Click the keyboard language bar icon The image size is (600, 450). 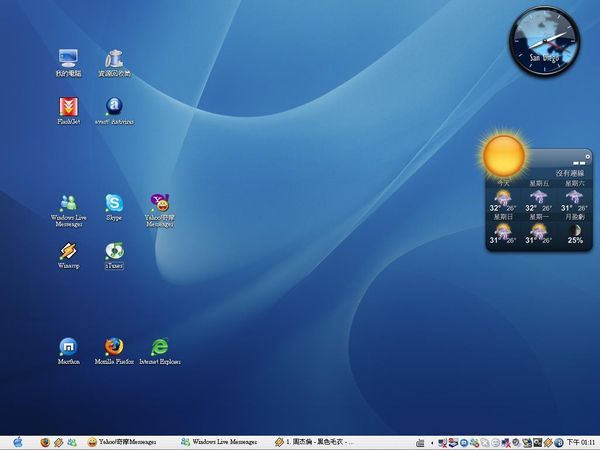[x=420, y=443]
